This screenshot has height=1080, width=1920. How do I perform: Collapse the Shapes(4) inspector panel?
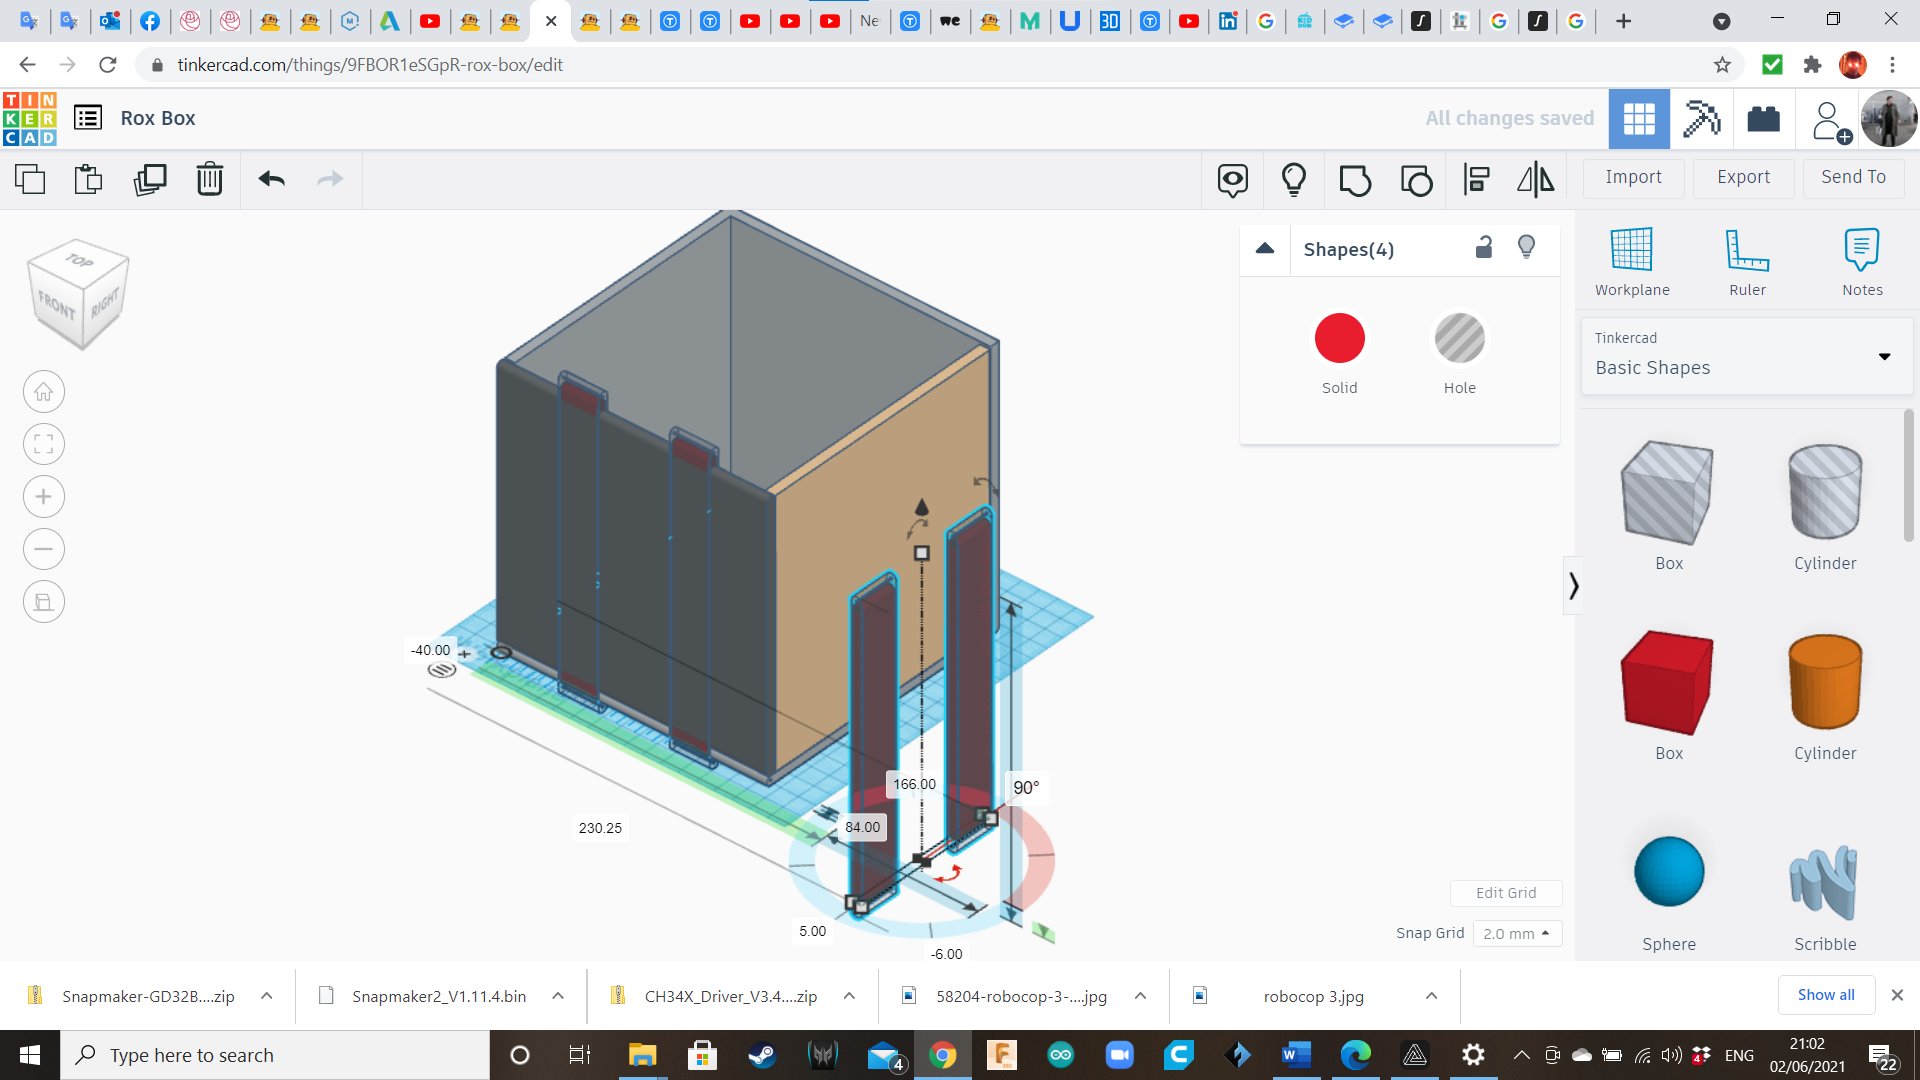[1265, 249]
